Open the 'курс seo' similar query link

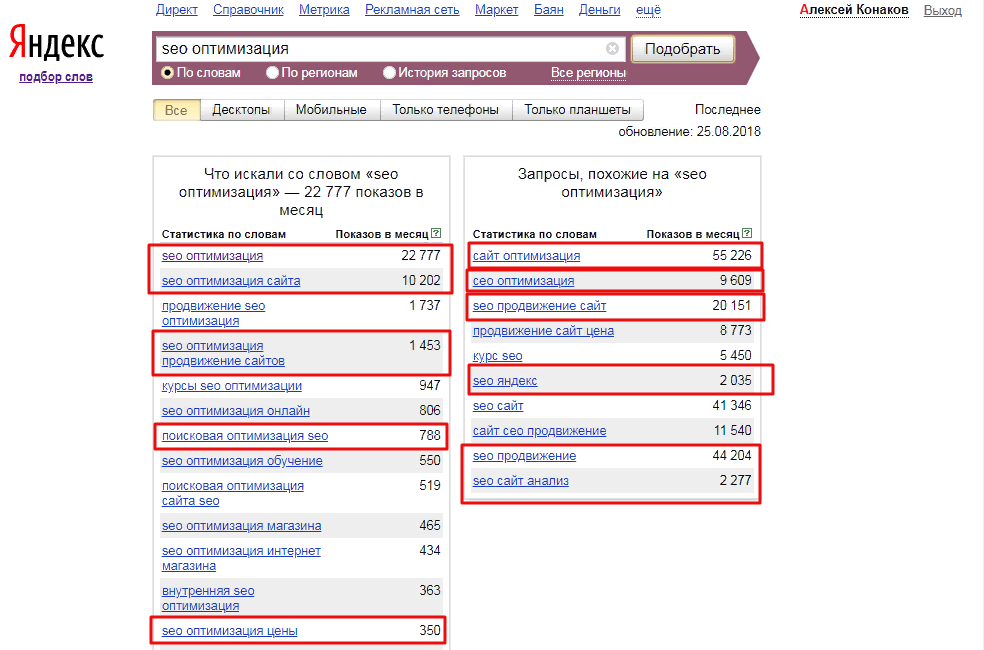pyautogui.click(x=497, y=356)
